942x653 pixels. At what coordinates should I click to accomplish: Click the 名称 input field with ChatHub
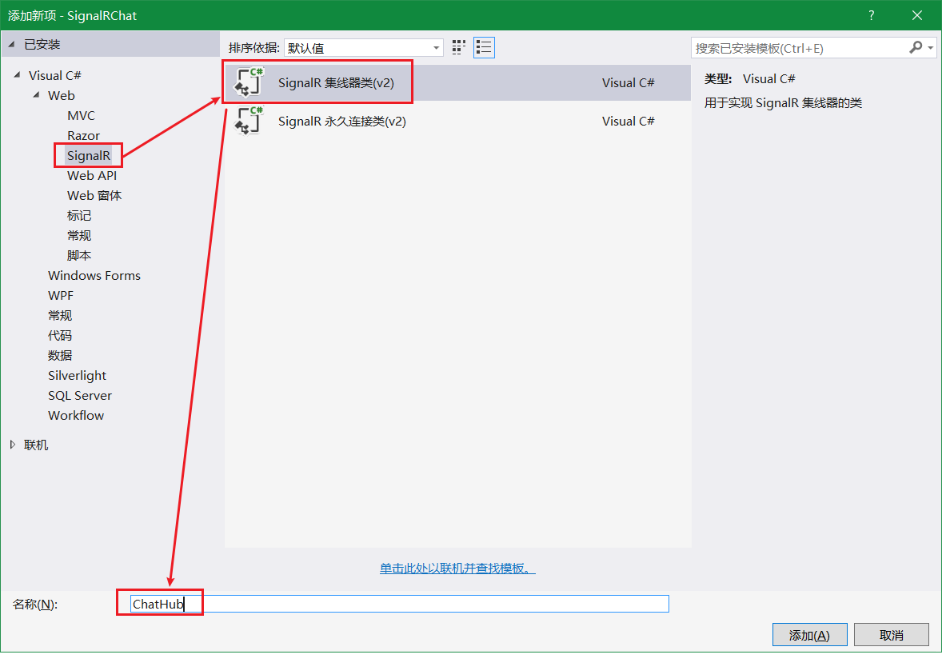tap(400, 604)
